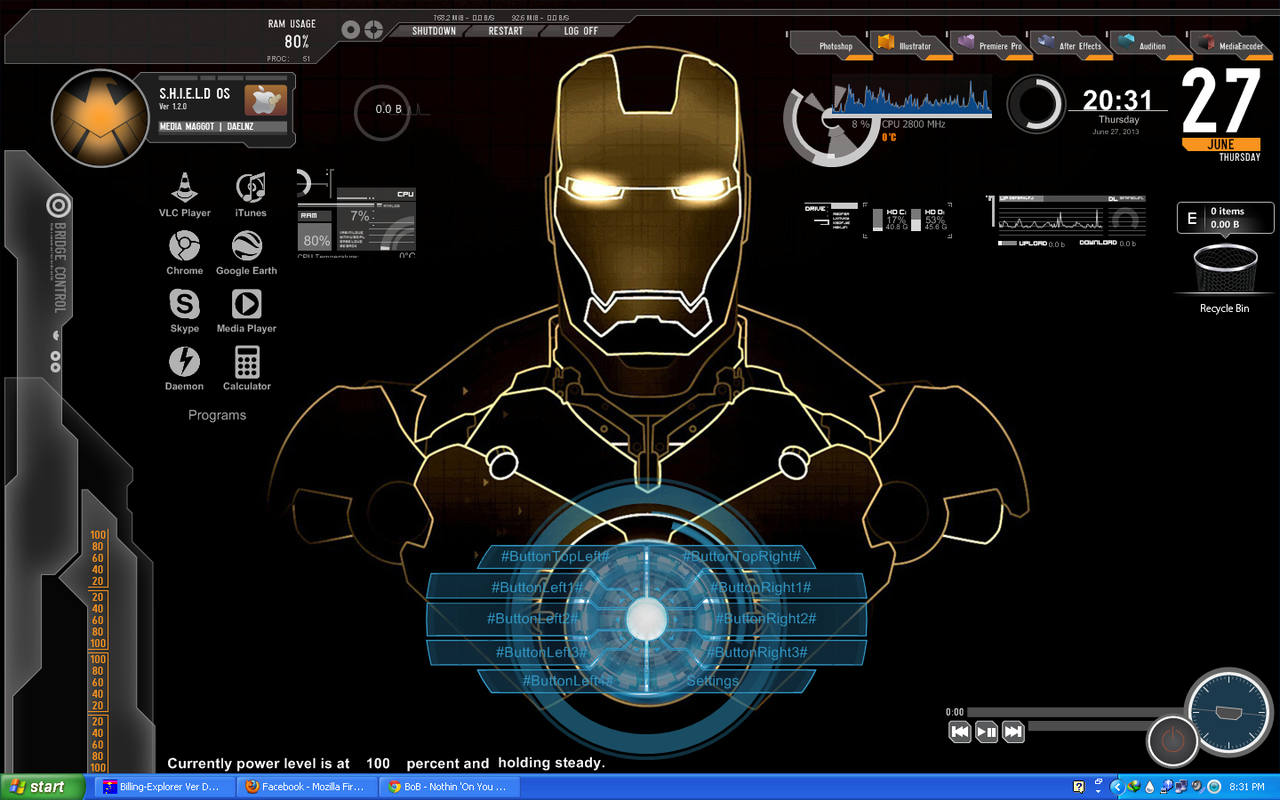Skip to previous track in player
Image resolution: width=1280 pixels, height=800 pixels.
(x=960, y=732)
